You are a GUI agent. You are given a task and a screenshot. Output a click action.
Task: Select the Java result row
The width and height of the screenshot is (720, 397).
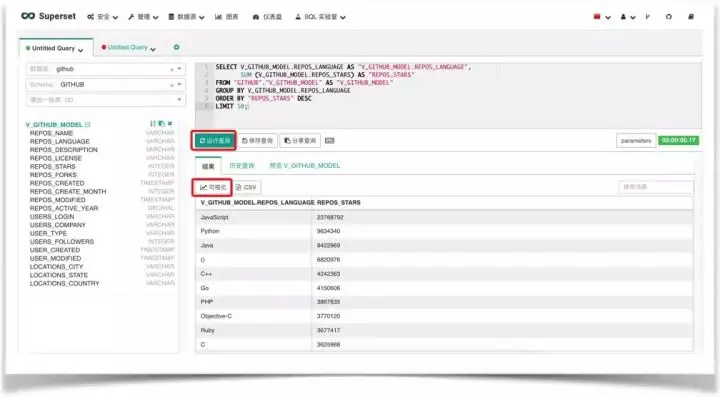coord(444,246)
